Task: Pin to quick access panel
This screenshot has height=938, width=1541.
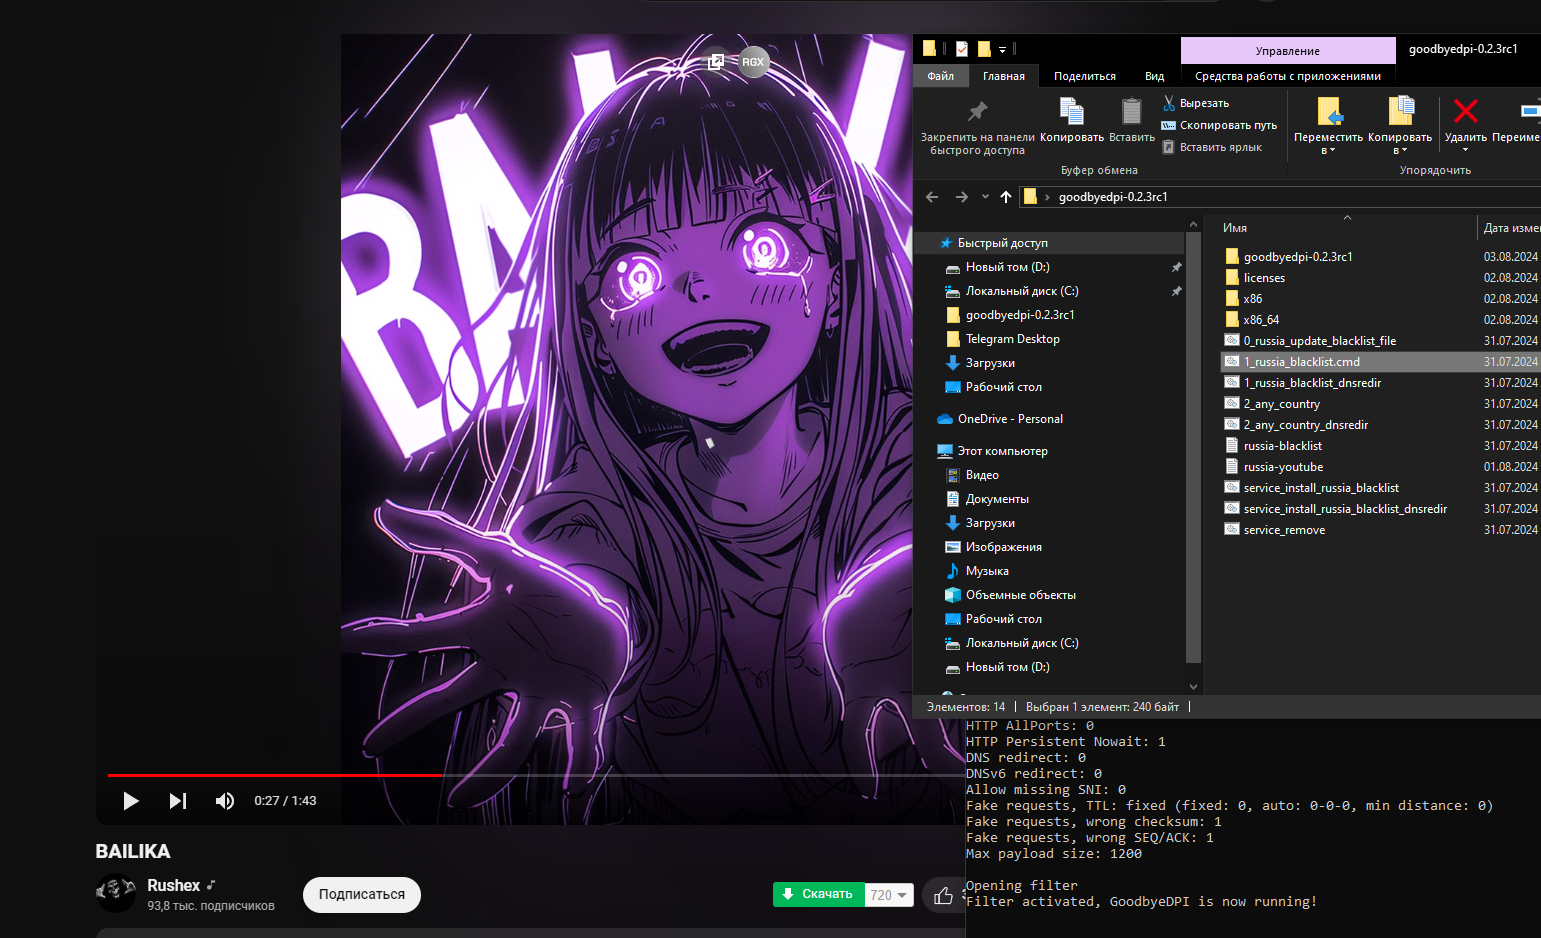Action: [x=978, y=127]
